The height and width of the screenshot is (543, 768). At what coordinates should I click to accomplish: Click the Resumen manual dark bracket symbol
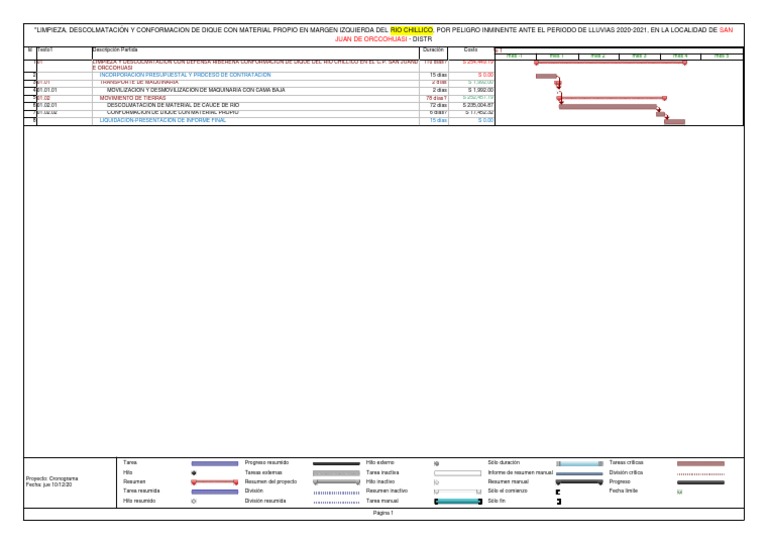point(579,482)
